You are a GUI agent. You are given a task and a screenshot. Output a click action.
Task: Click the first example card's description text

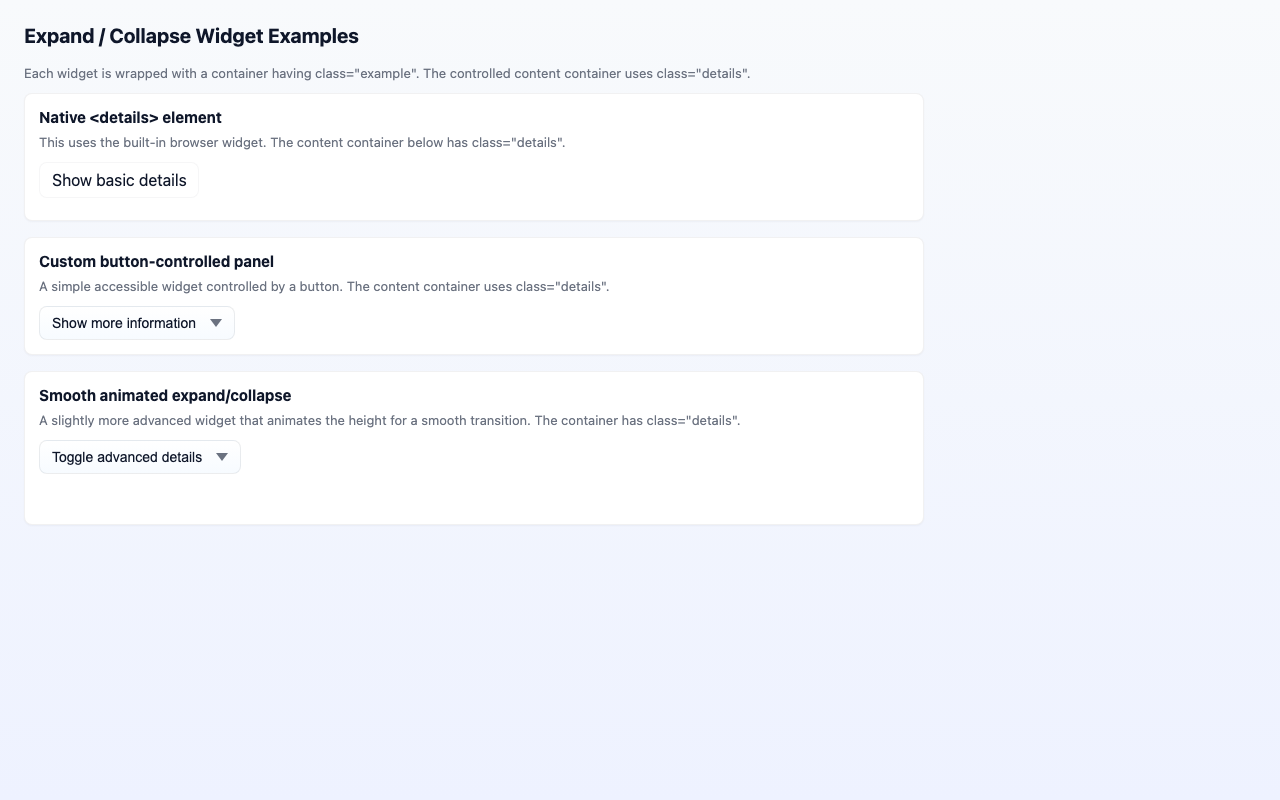[x=302, y=142]
